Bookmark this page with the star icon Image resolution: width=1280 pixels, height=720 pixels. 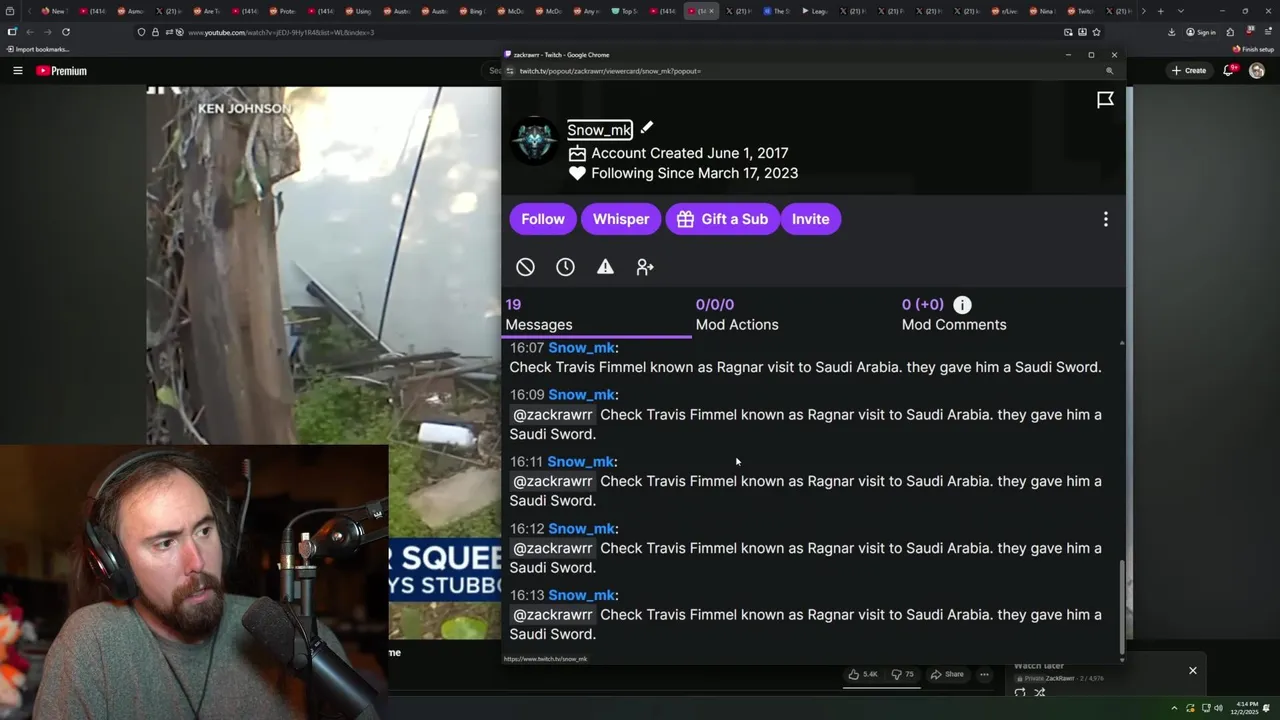1096,32
